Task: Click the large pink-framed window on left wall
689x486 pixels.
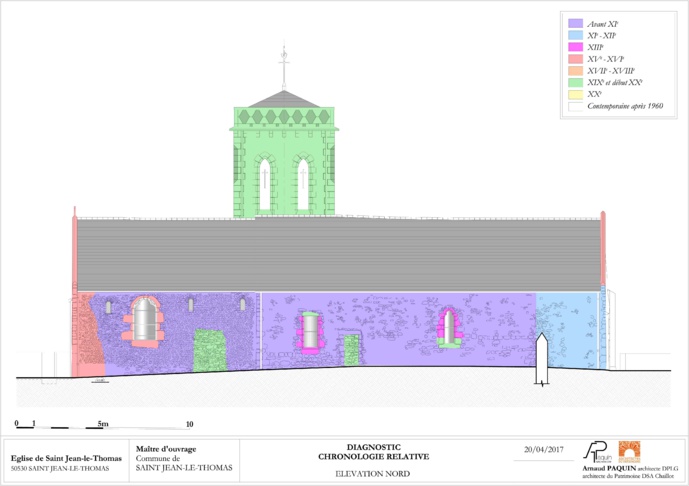Action: 145,319
